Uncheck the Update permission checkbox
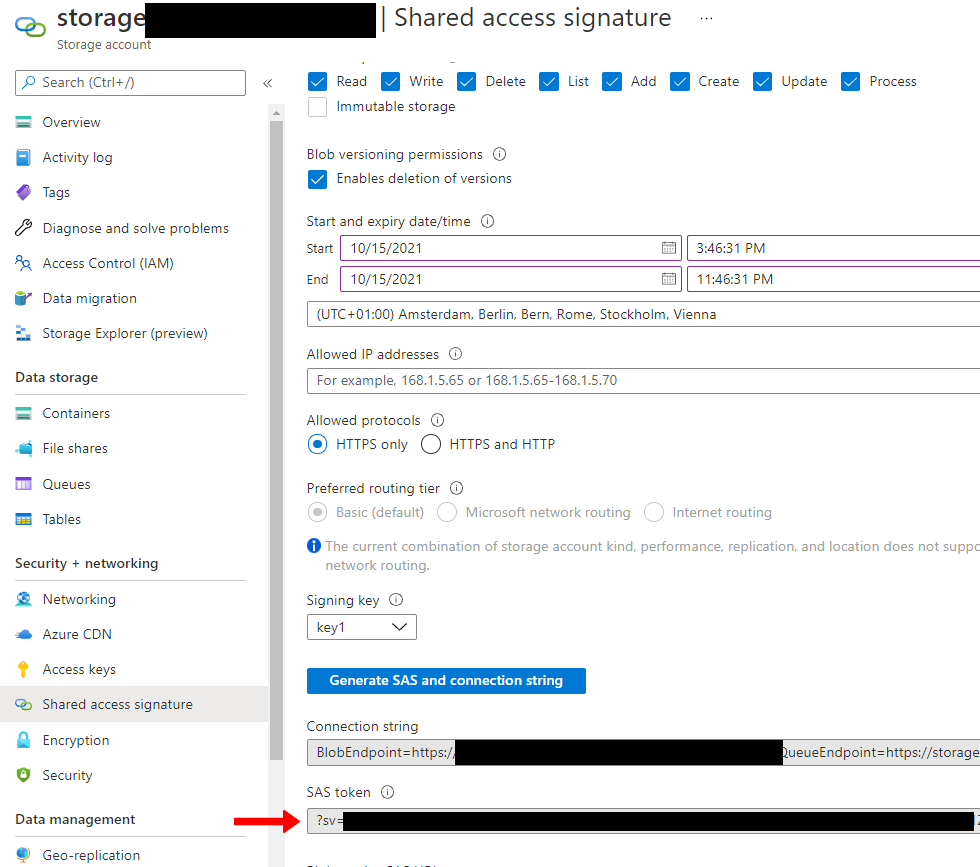Viewport: 980px width, 867px height. (762, 81)
